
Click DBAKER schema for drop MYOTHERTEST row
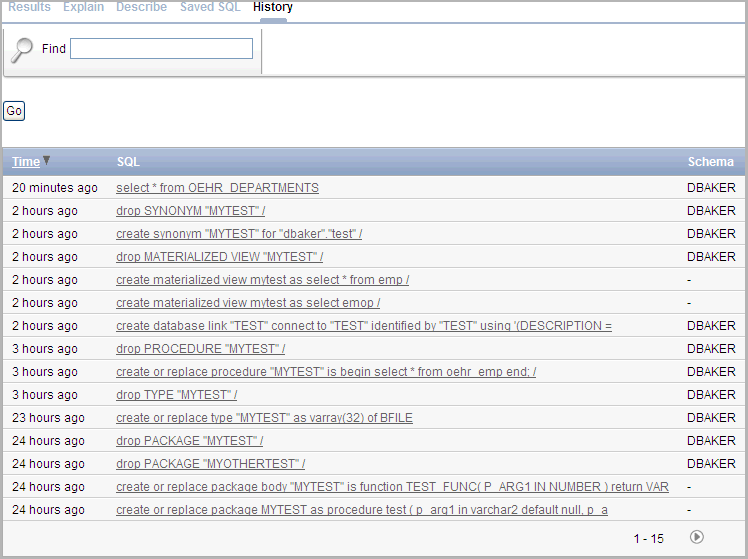click(711, 464)
